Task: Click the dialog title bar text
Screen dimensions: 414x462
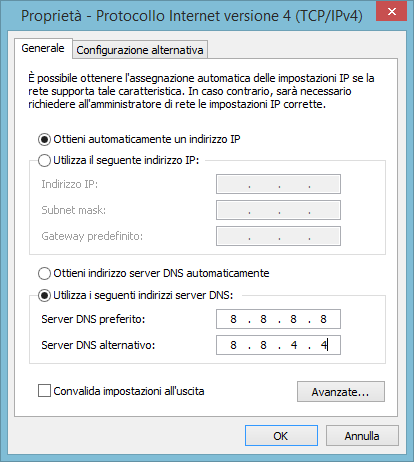Action: 192,16
